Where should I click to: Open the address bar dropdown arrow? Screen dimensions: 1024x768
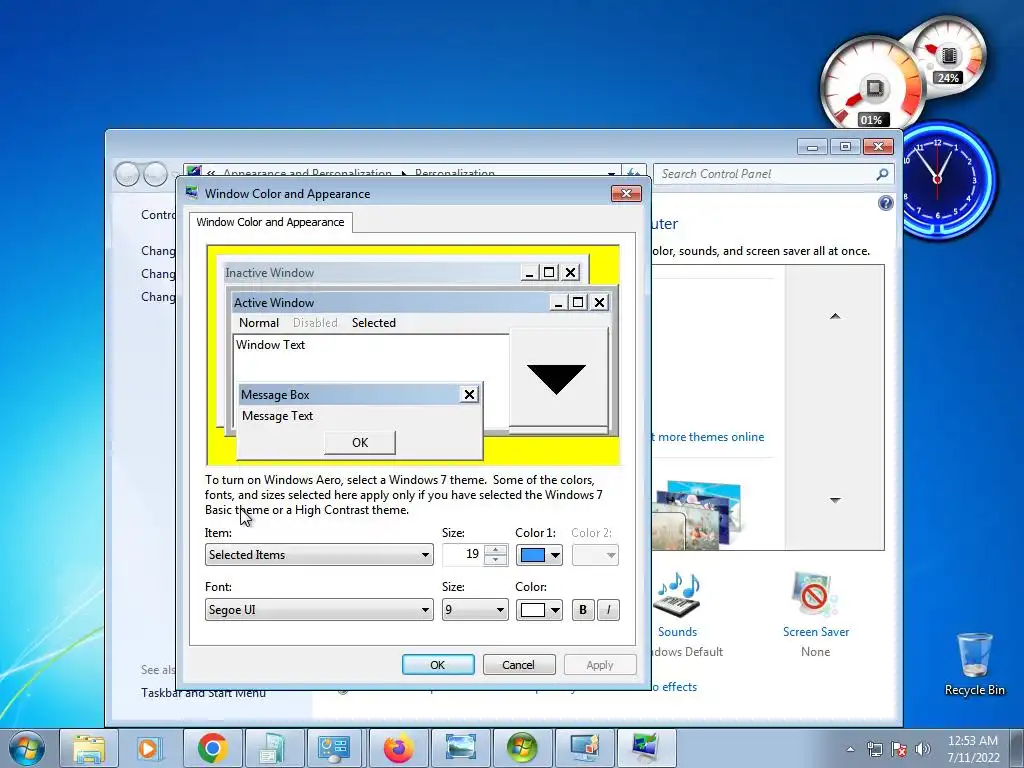tap(611, 174)
